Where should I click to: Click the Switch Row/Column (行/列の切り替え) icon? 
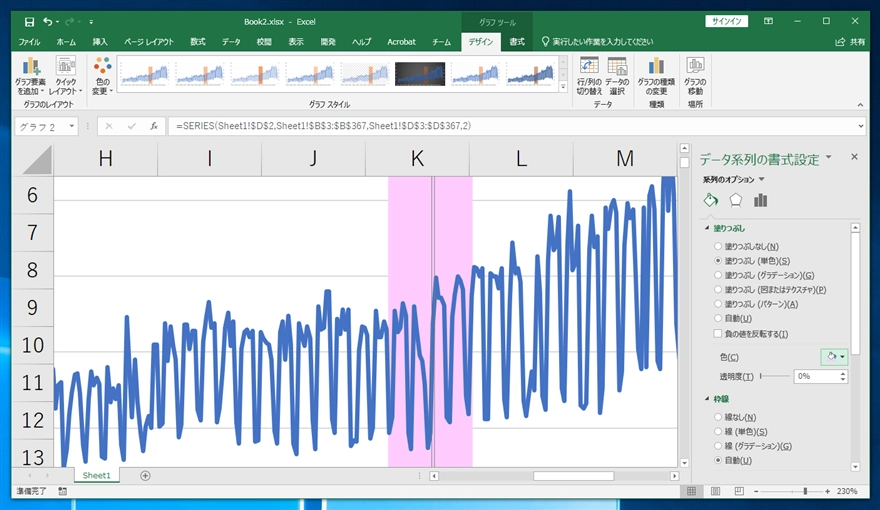click(589, 76)
